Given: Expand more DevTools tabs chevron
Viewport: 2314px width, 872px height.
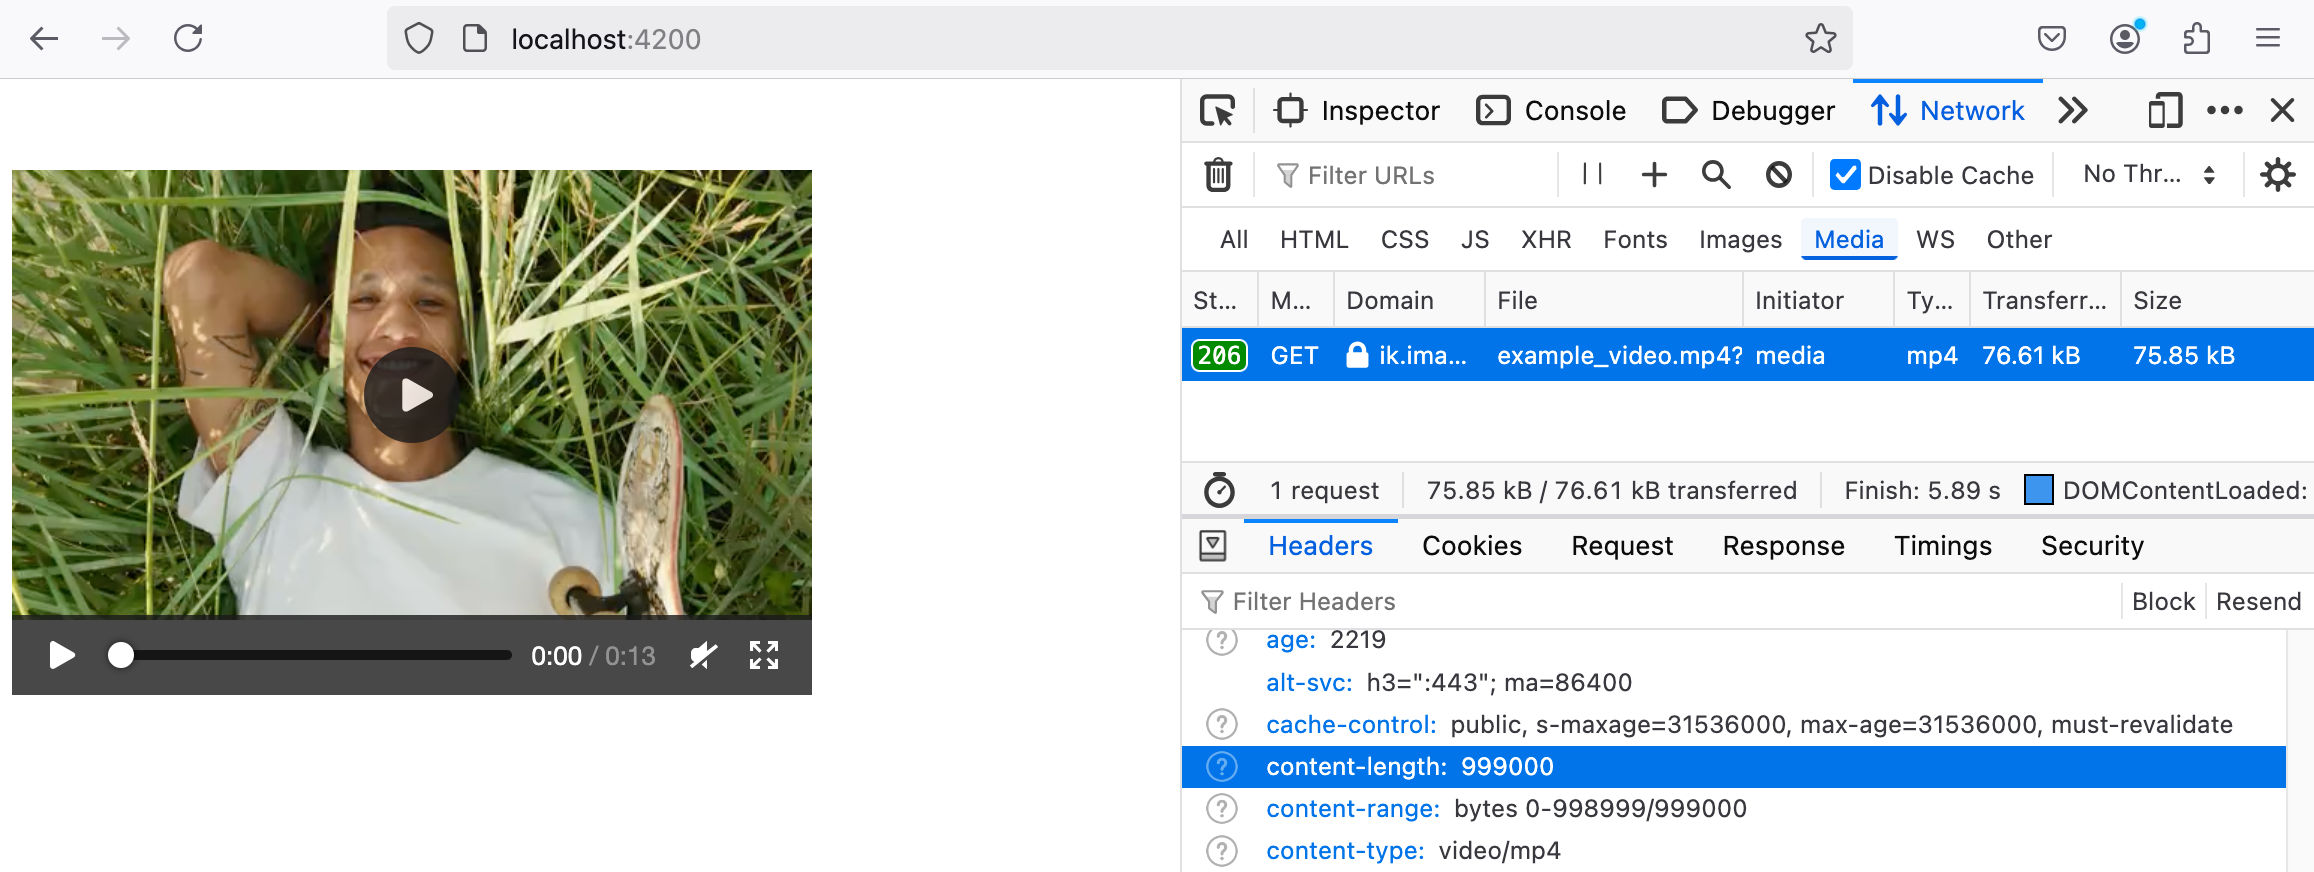Looking at the screenshot, I should [2073, 110].
